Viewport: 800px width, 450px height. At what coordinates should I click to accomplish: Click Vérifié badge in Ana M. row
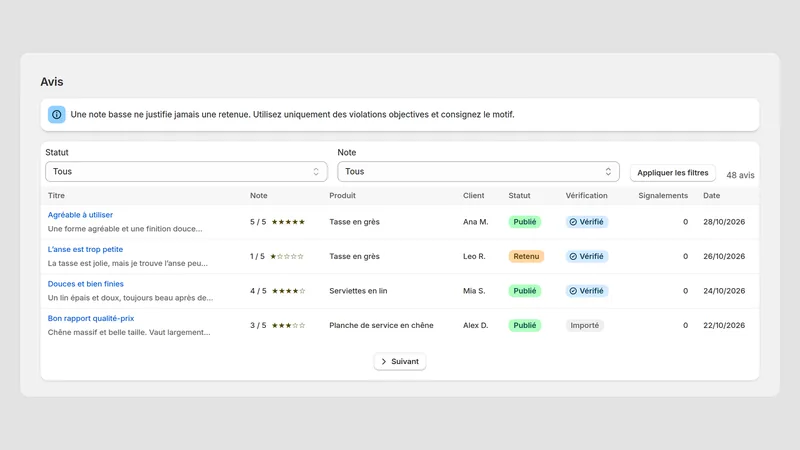587,222
